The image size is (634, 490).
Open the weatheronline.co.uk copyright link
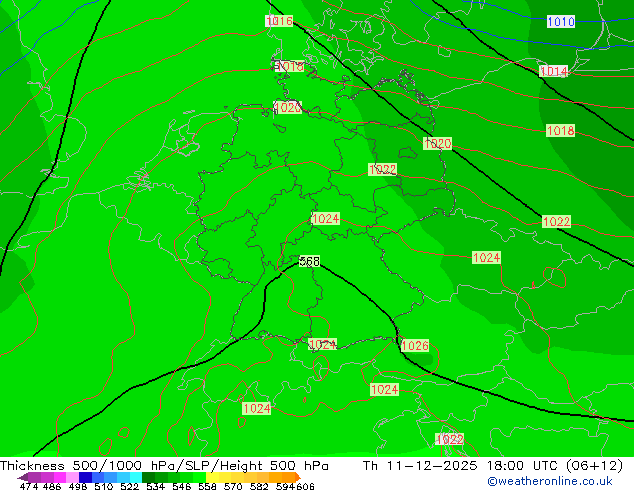click(550, 481)
